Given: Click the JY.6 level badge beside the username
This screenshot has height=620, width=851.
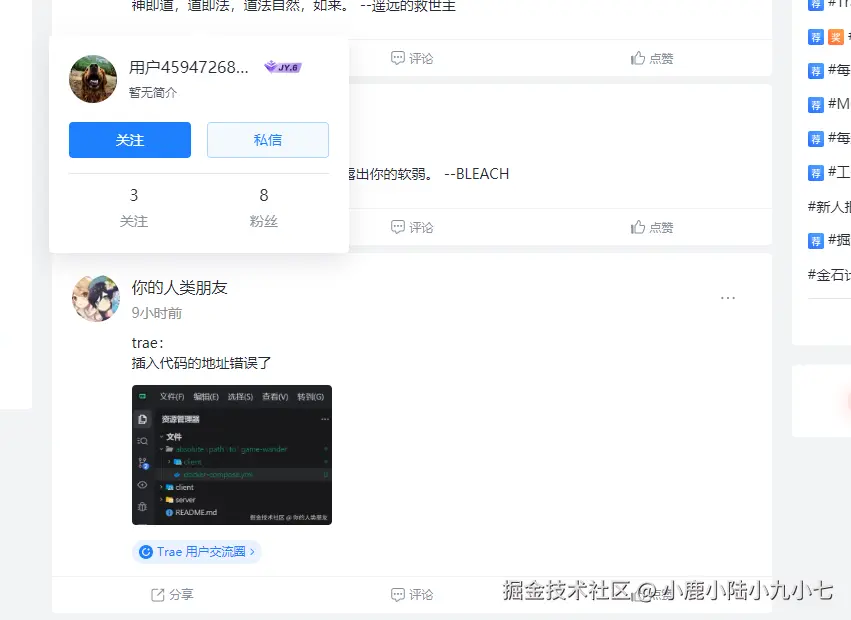Looking at the screenshot, I should coord(284,66).
